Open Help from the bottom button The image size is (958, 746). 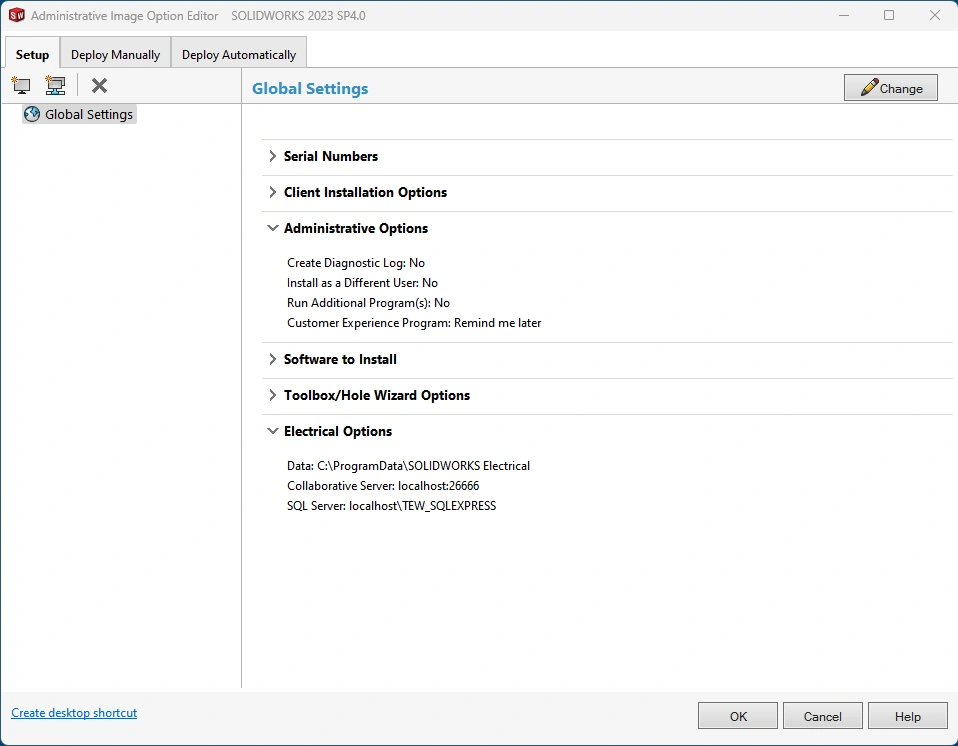[908, 716]
